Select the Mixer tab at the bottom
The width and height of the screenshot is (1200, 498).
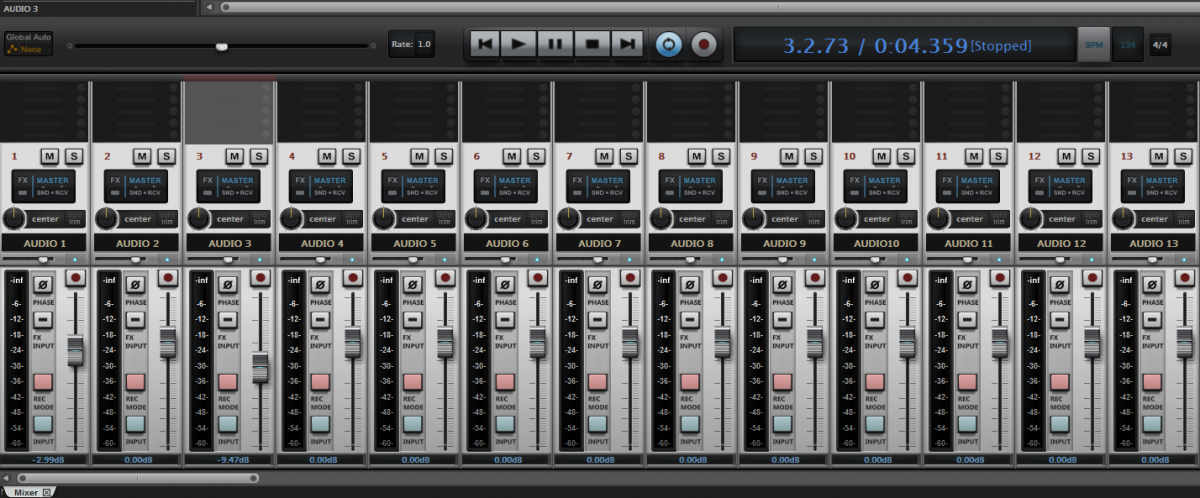(32, 491)
